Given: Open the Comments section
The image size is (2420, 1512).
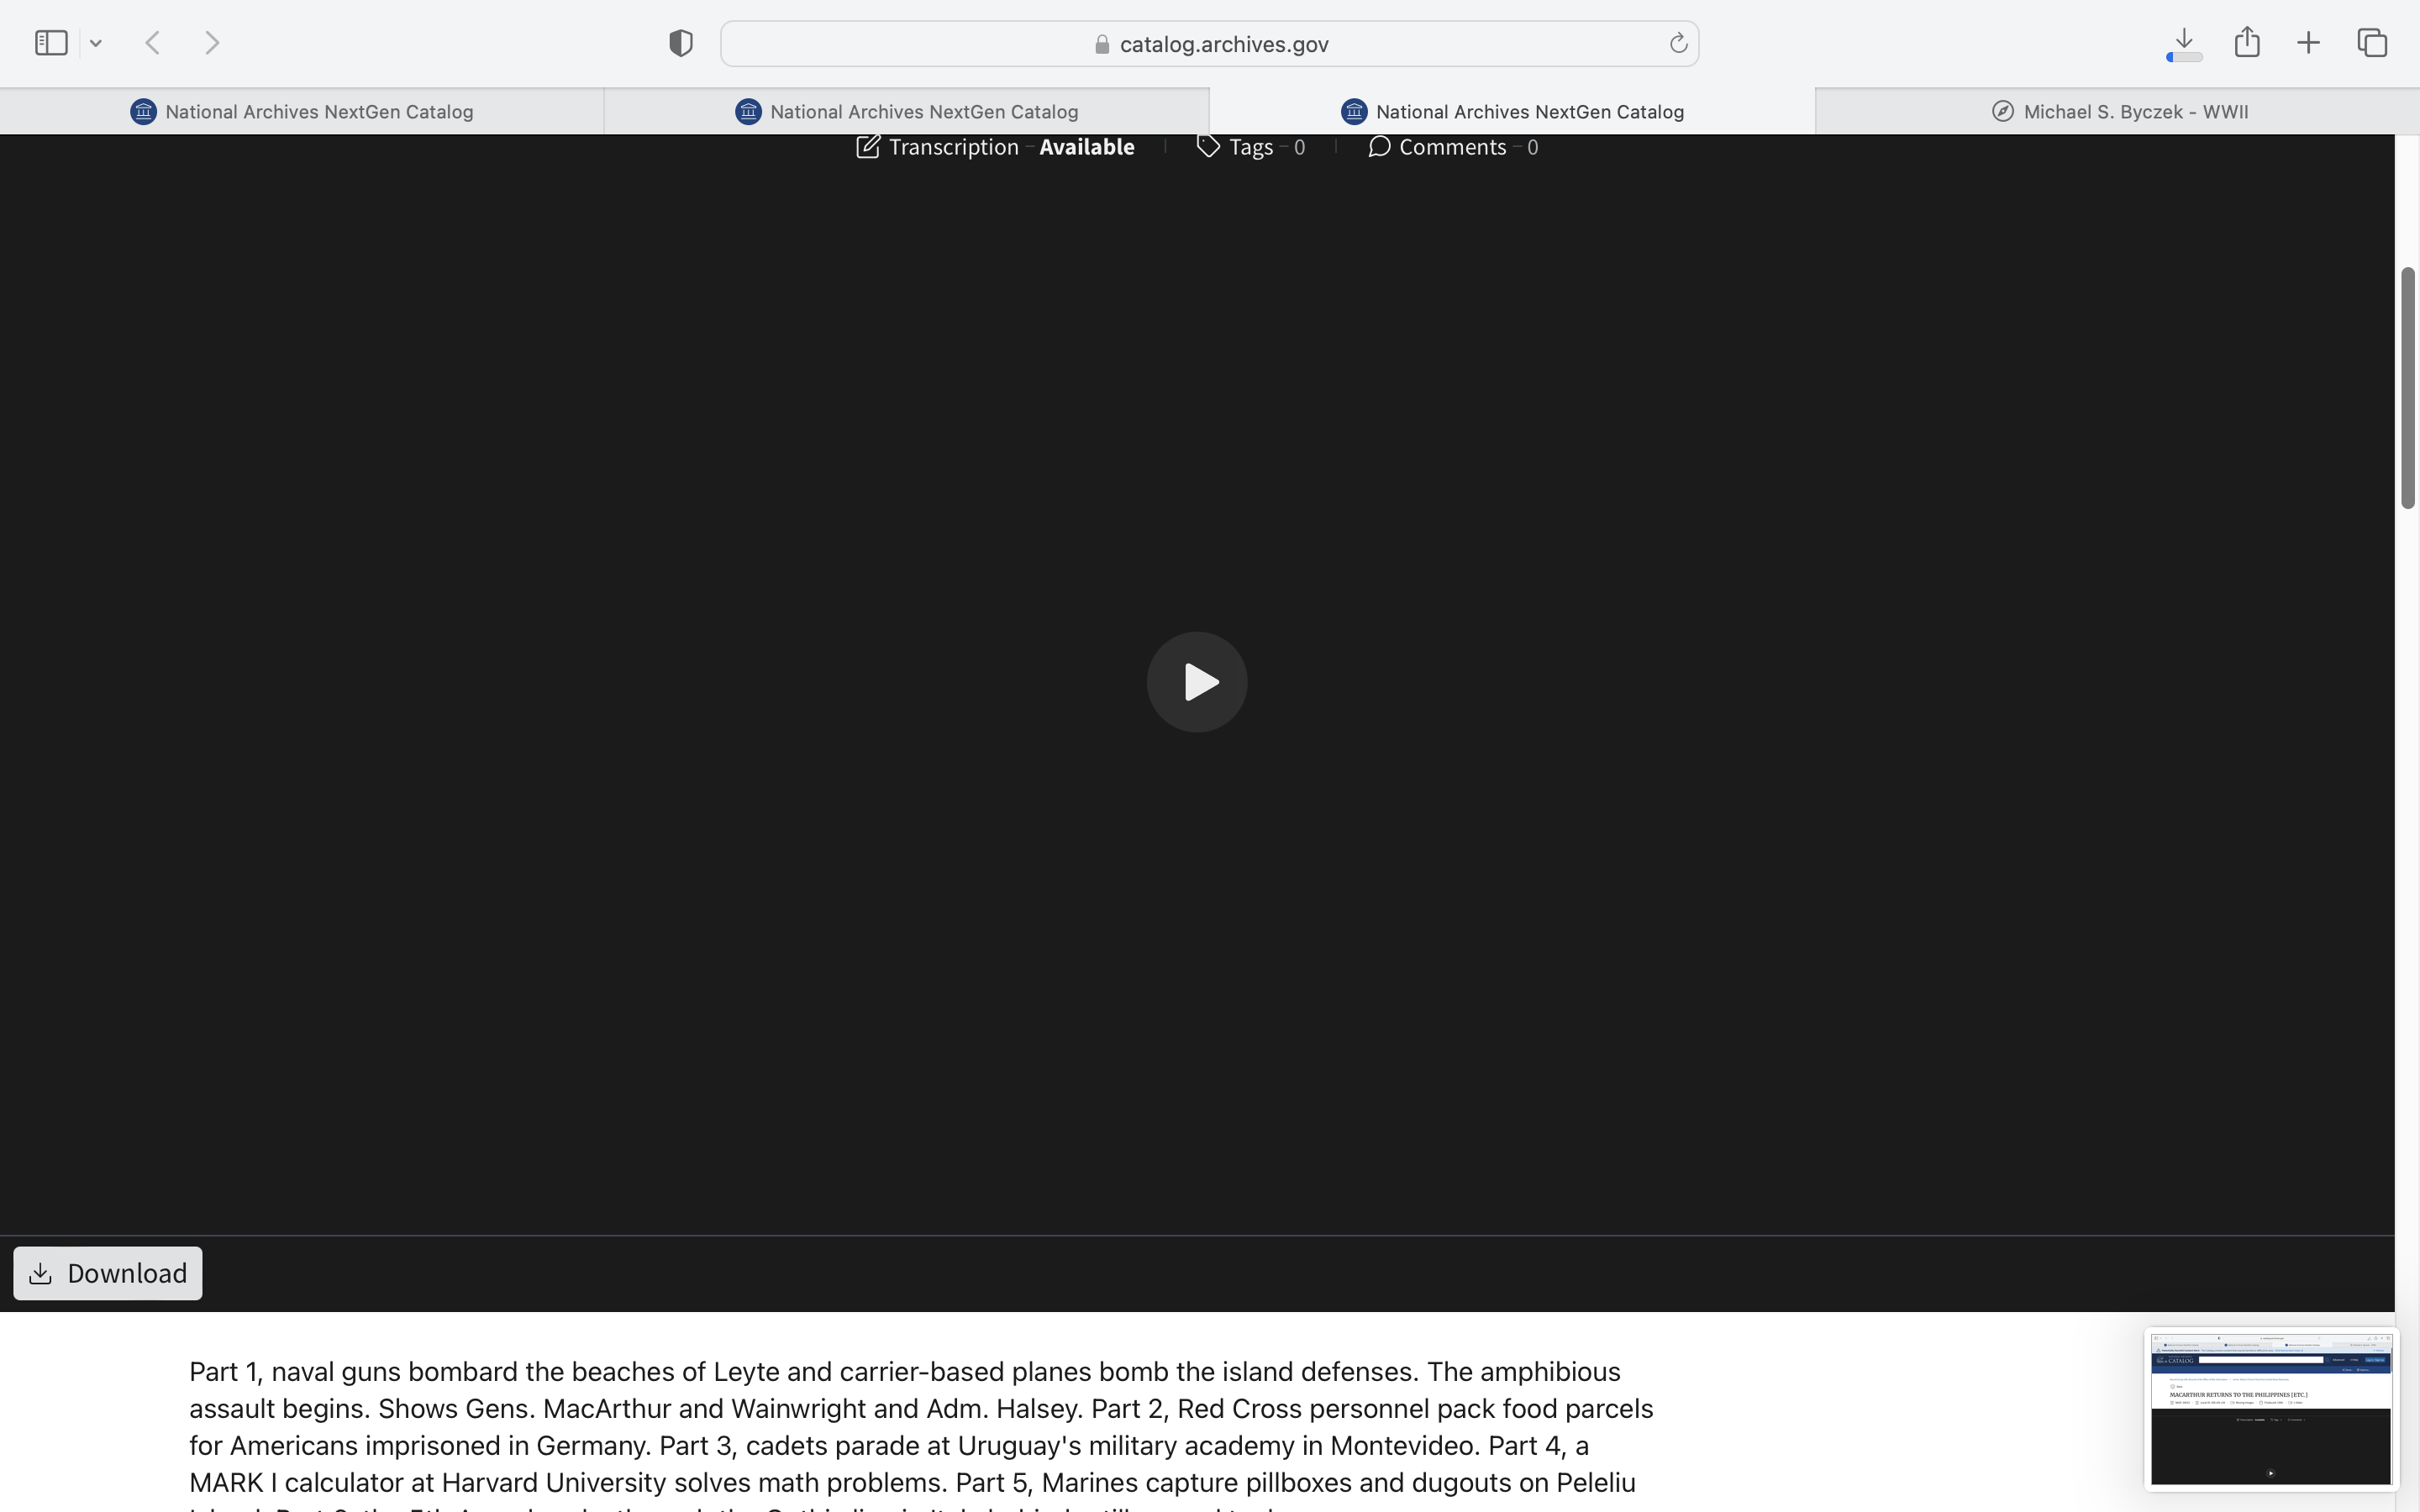Looking at the screenshot, I should pyautogui.click(x=1452, y=147).
